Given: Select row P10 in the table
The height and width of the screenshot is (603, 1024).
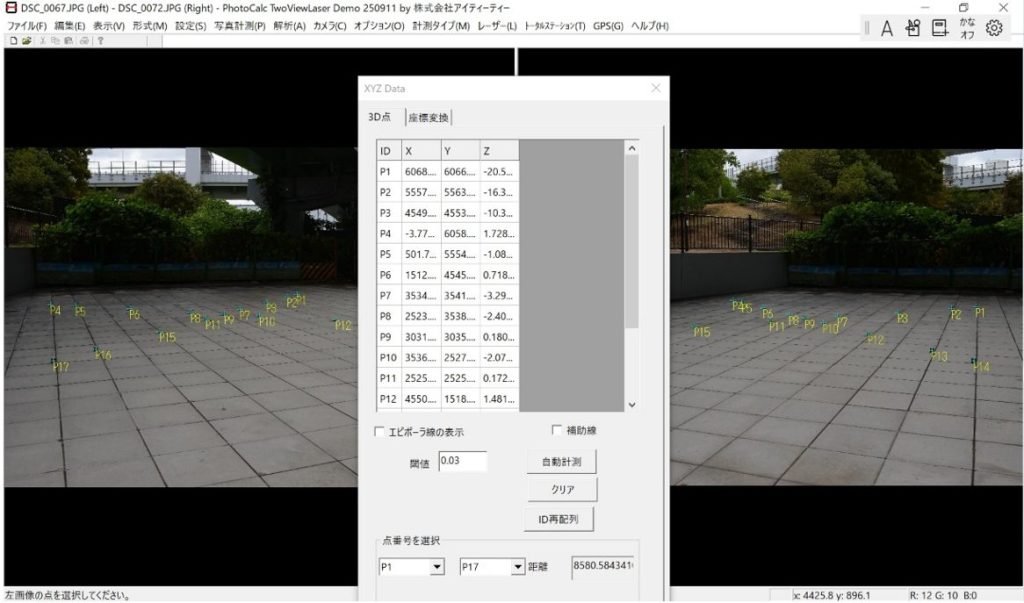Looking at the screenshot, I should click(x=448, y=357).
